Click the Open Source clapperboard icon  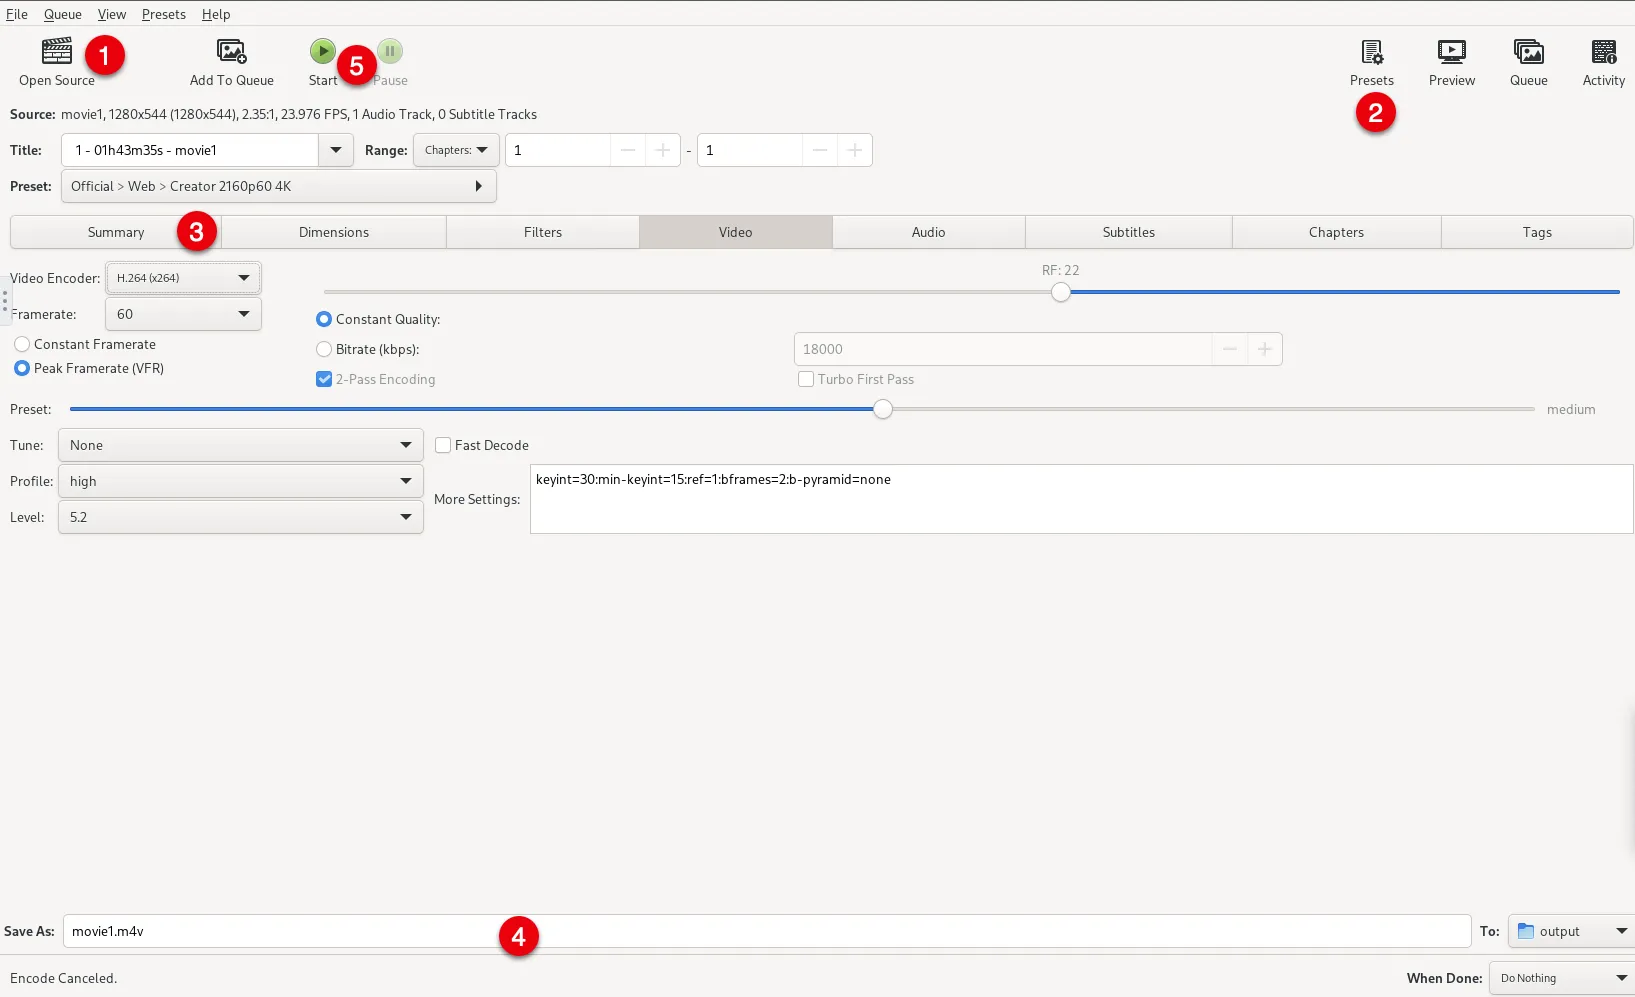[56, 51]
